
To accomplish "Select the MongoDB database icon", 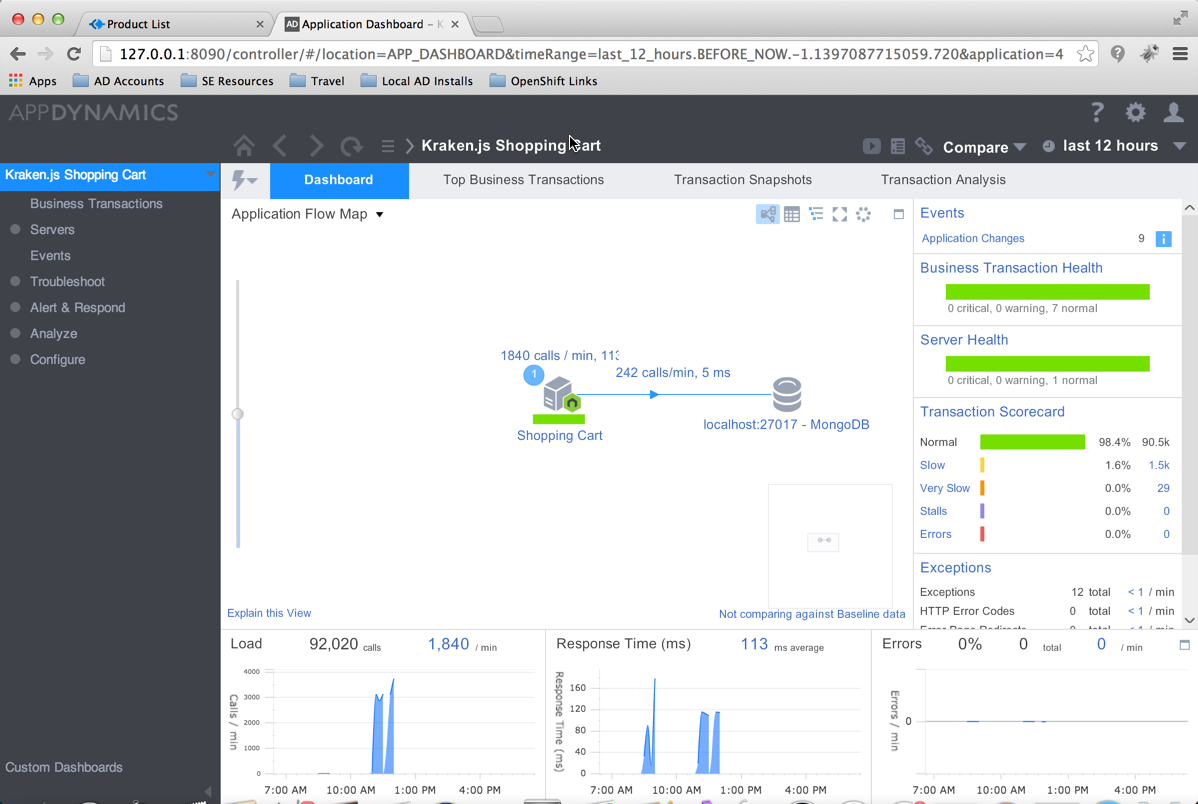I will pos(787,394).
